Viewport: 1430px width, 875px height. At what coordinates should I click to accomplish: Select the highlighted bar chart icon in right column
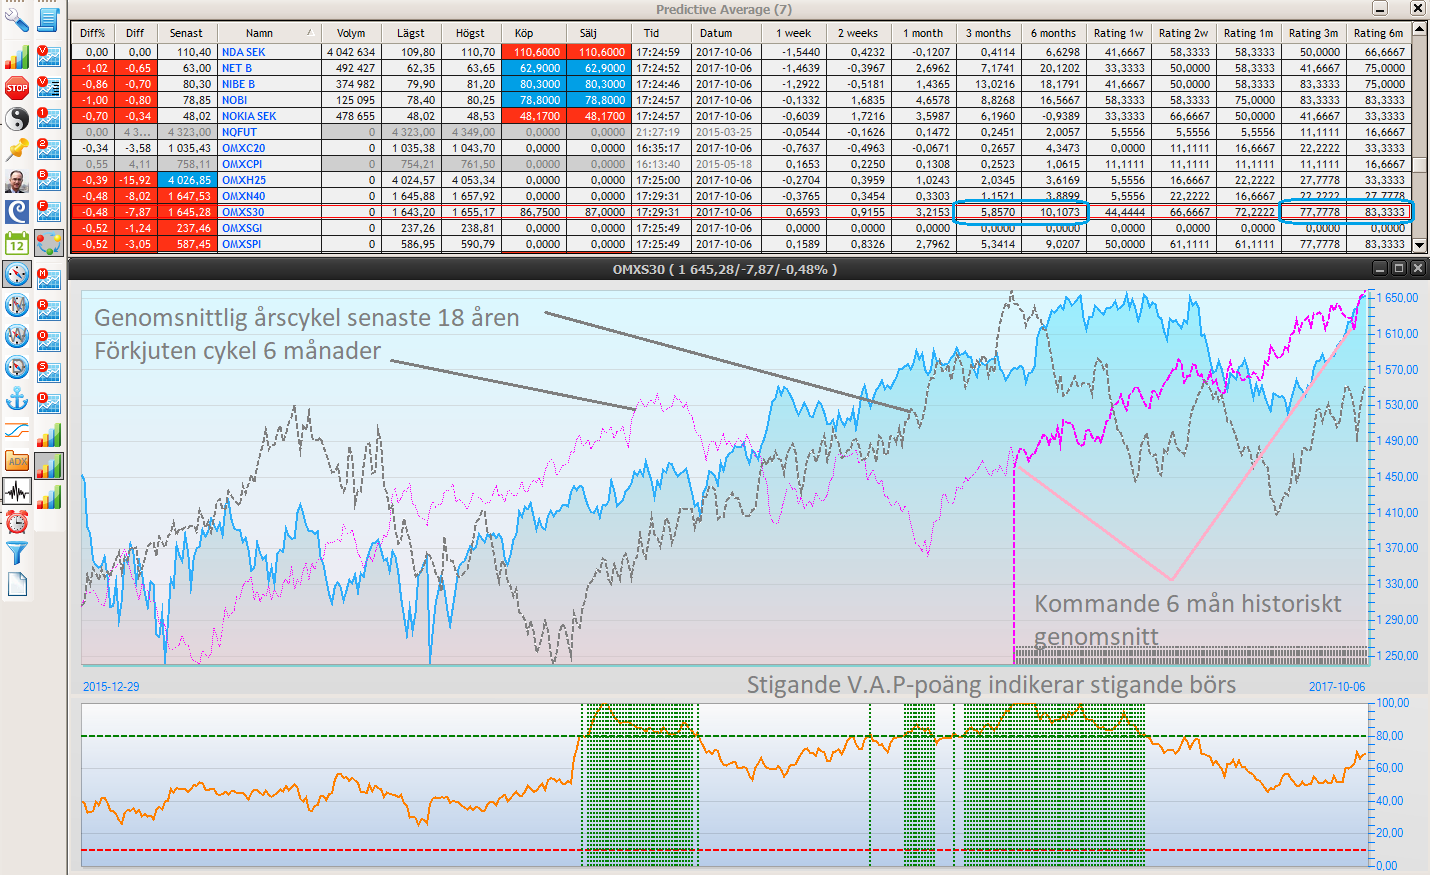pyautogui.click(x=48, y=465)
